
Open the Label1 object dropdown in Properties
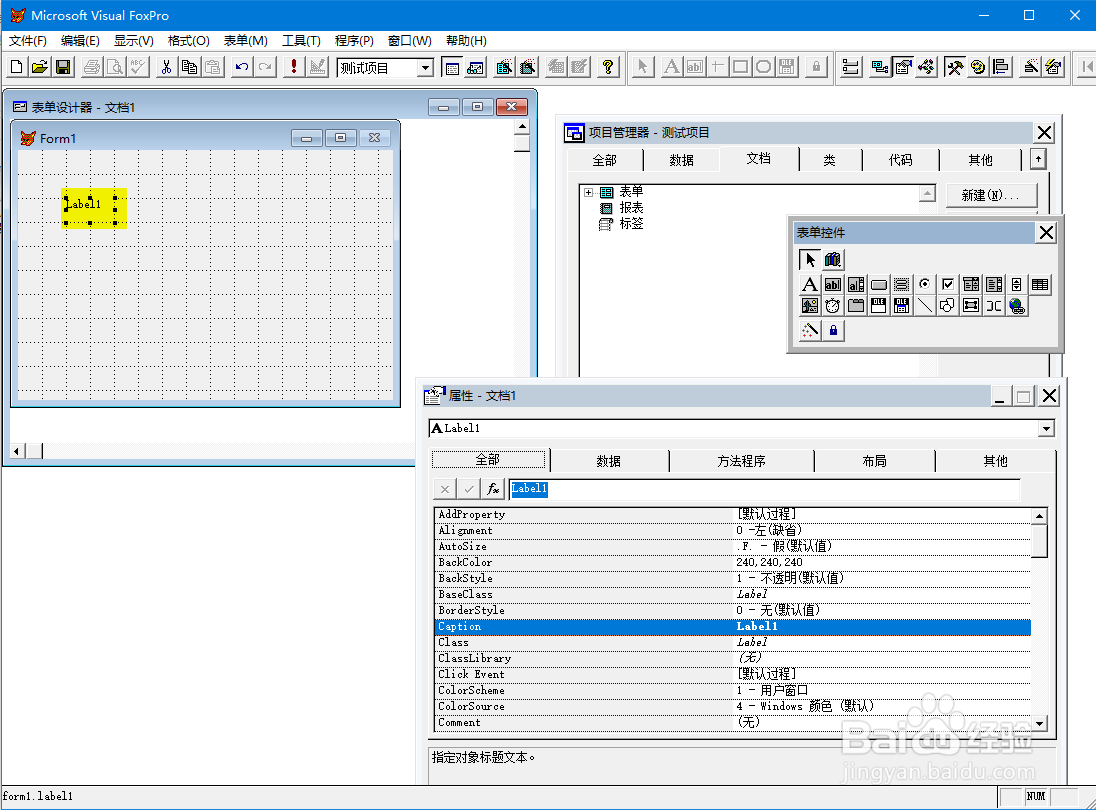pyautogui.click(x=1046, y=428)
